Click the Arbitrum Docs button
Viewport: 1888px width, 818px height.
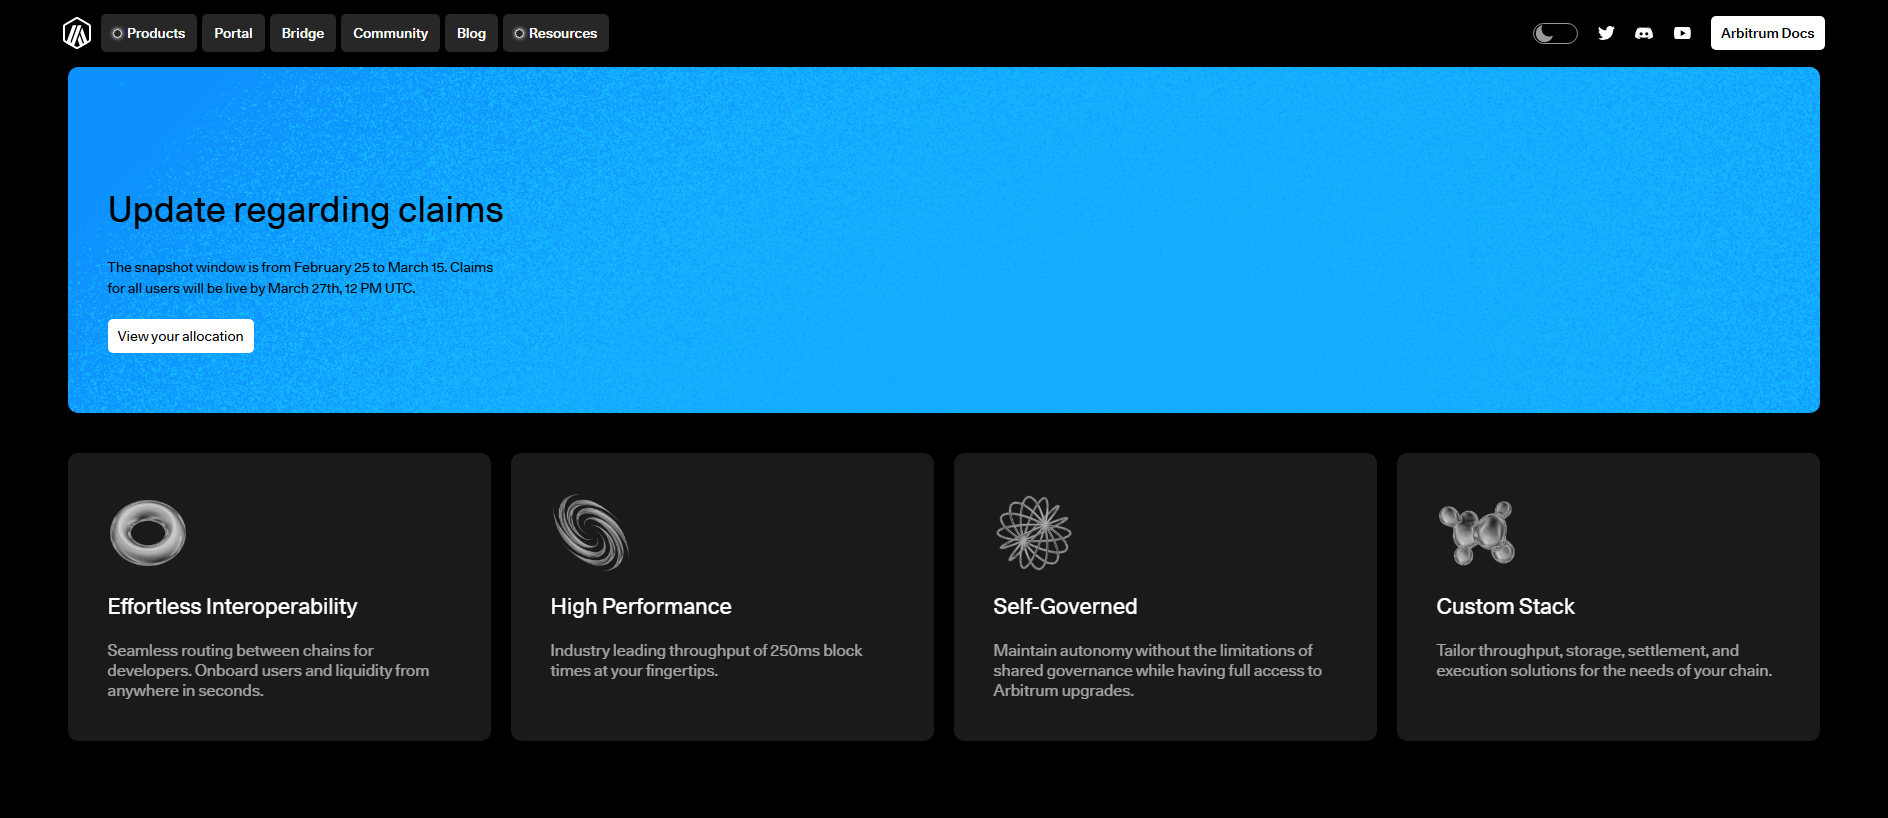[x=1767, y=33]
